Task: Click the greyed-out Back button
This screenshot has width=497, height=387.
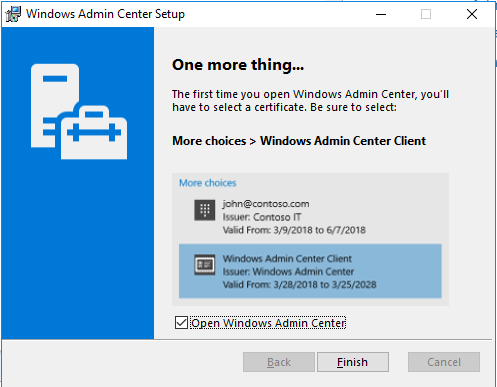Action: pos(279,362)
